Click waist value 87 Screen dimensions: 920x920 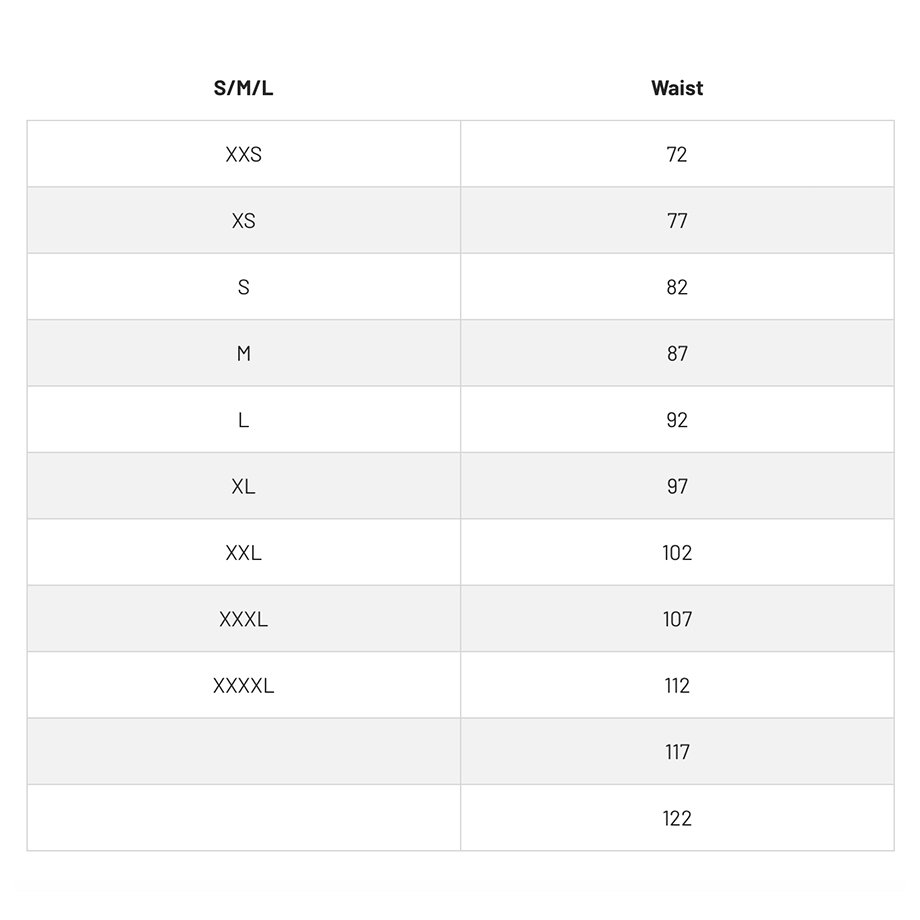(x=677, y=353)
